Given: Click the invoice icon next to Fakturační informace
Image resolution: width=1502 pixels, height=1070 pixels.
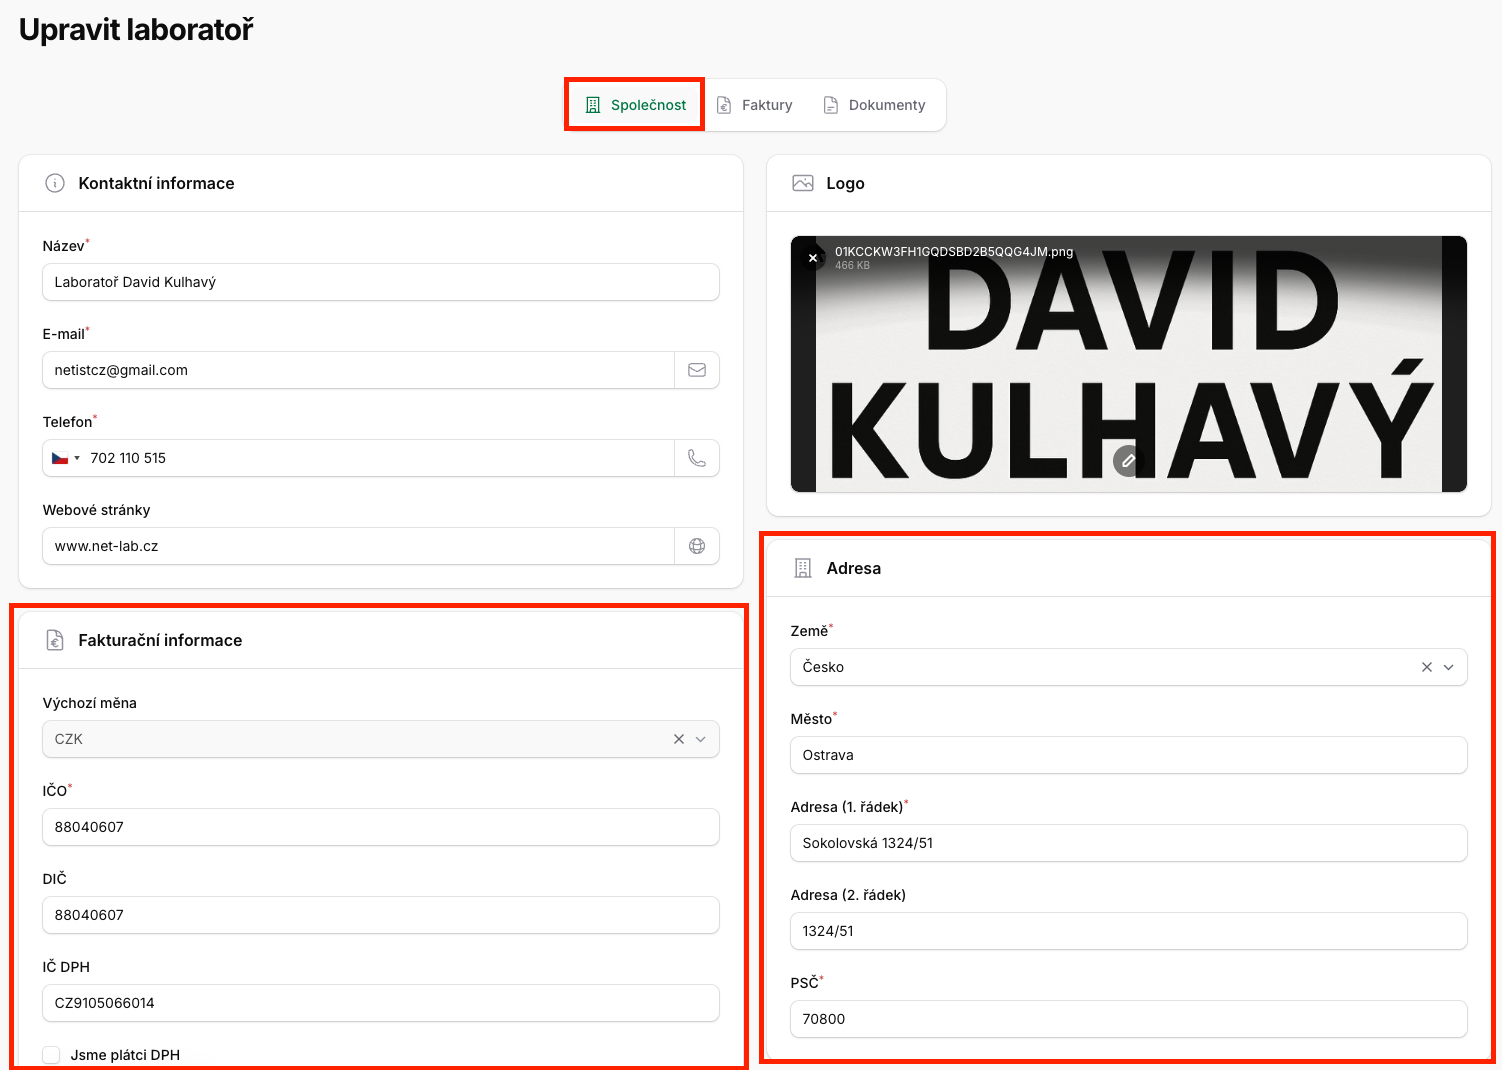Looking at the screenshot, I should click(55, 640).
